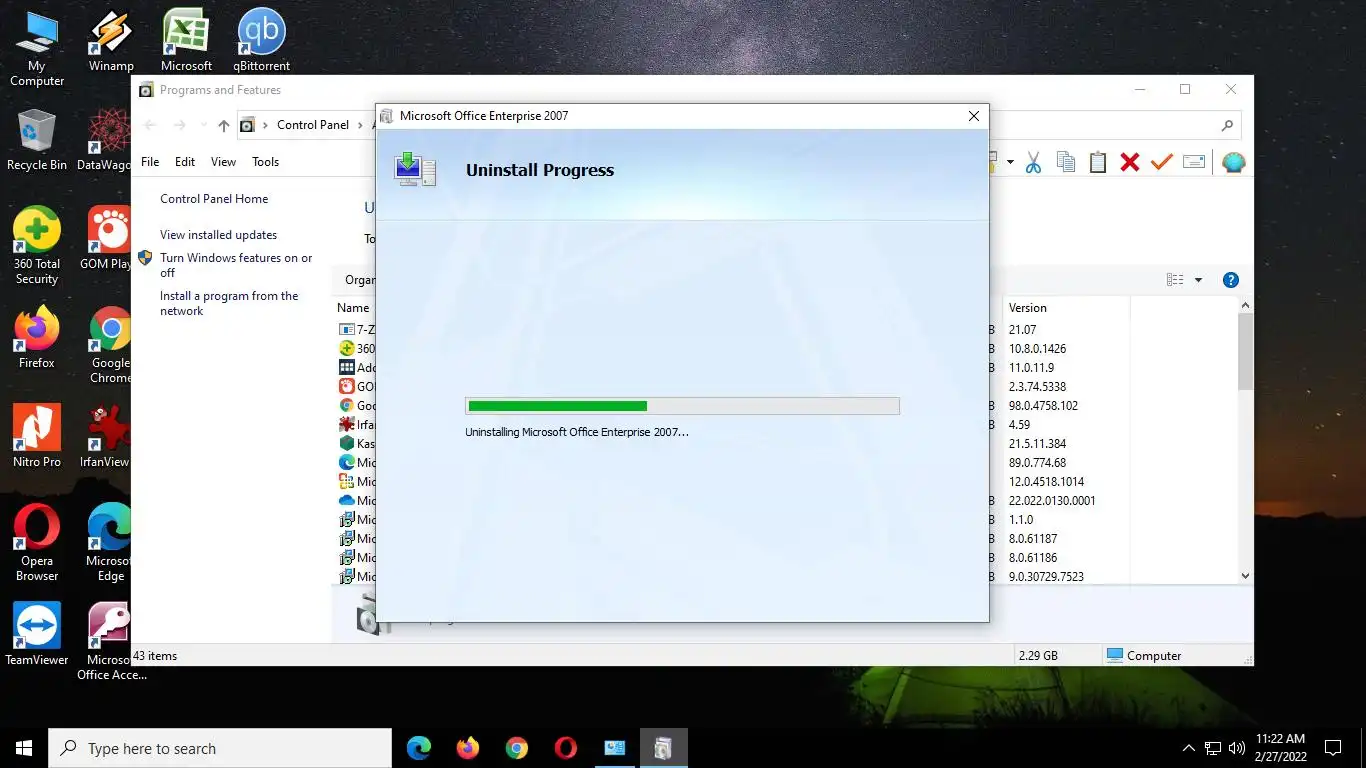The width and height of the screenshot is (1366, 768).
Task: Click the Computer label in status bar
Action: click(x=1154, y=656)
